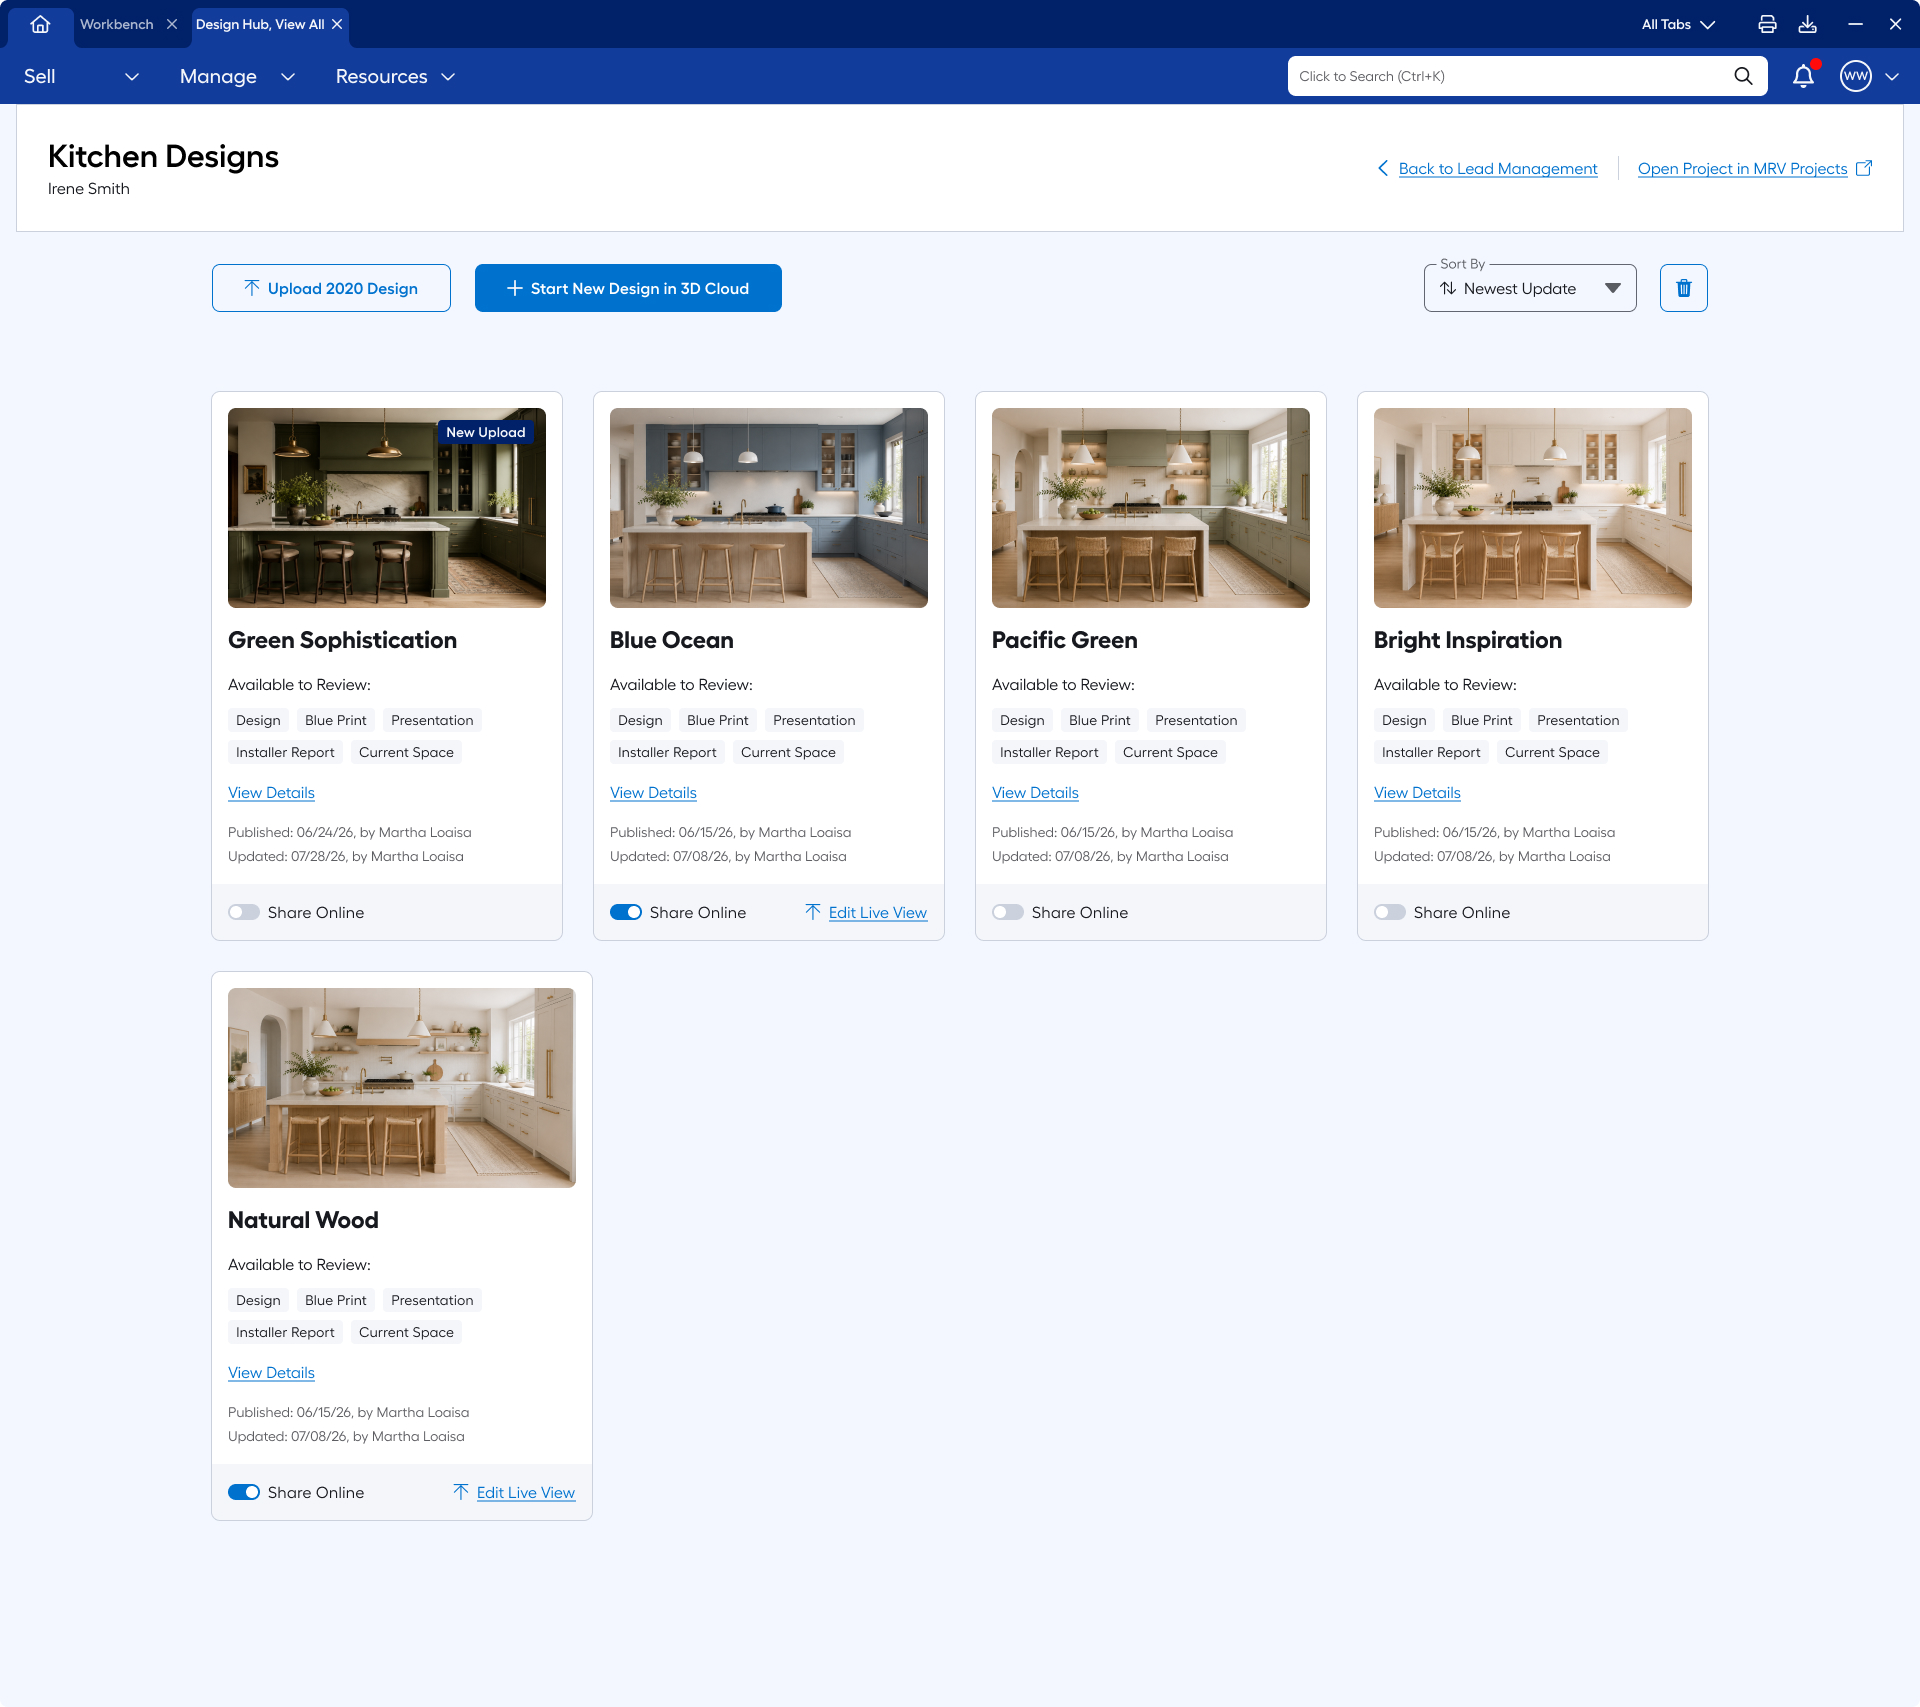Viewport: 1920px width, 1707px height.
Task: Click Design tag on Pacific Green
Action: pos(1022,720)
